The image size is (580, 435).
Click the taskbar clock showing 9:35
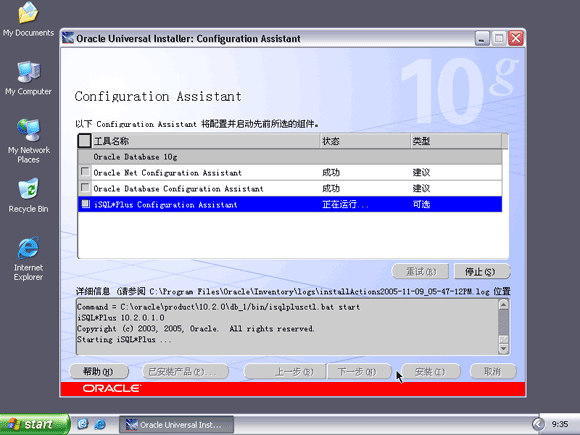coord(560,424)
